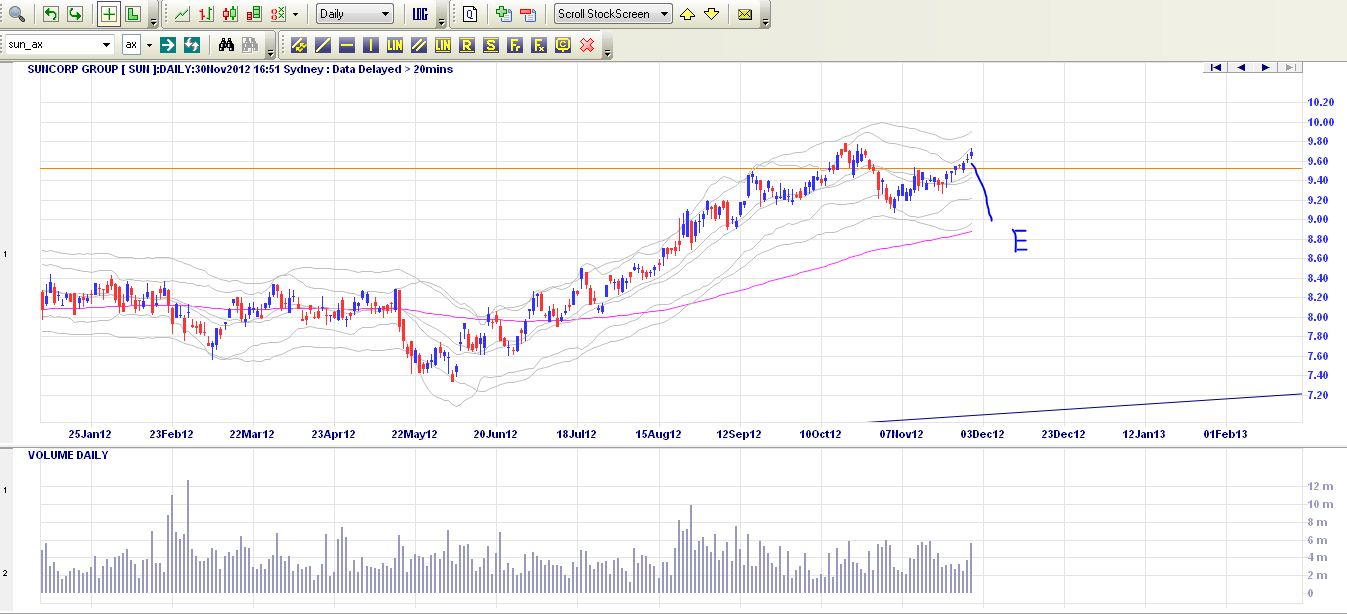Click the red remove-window icon
Image resolution: width=1347 pixels, height=614 pixels.
pyautogui.click(x=527, y=14)
